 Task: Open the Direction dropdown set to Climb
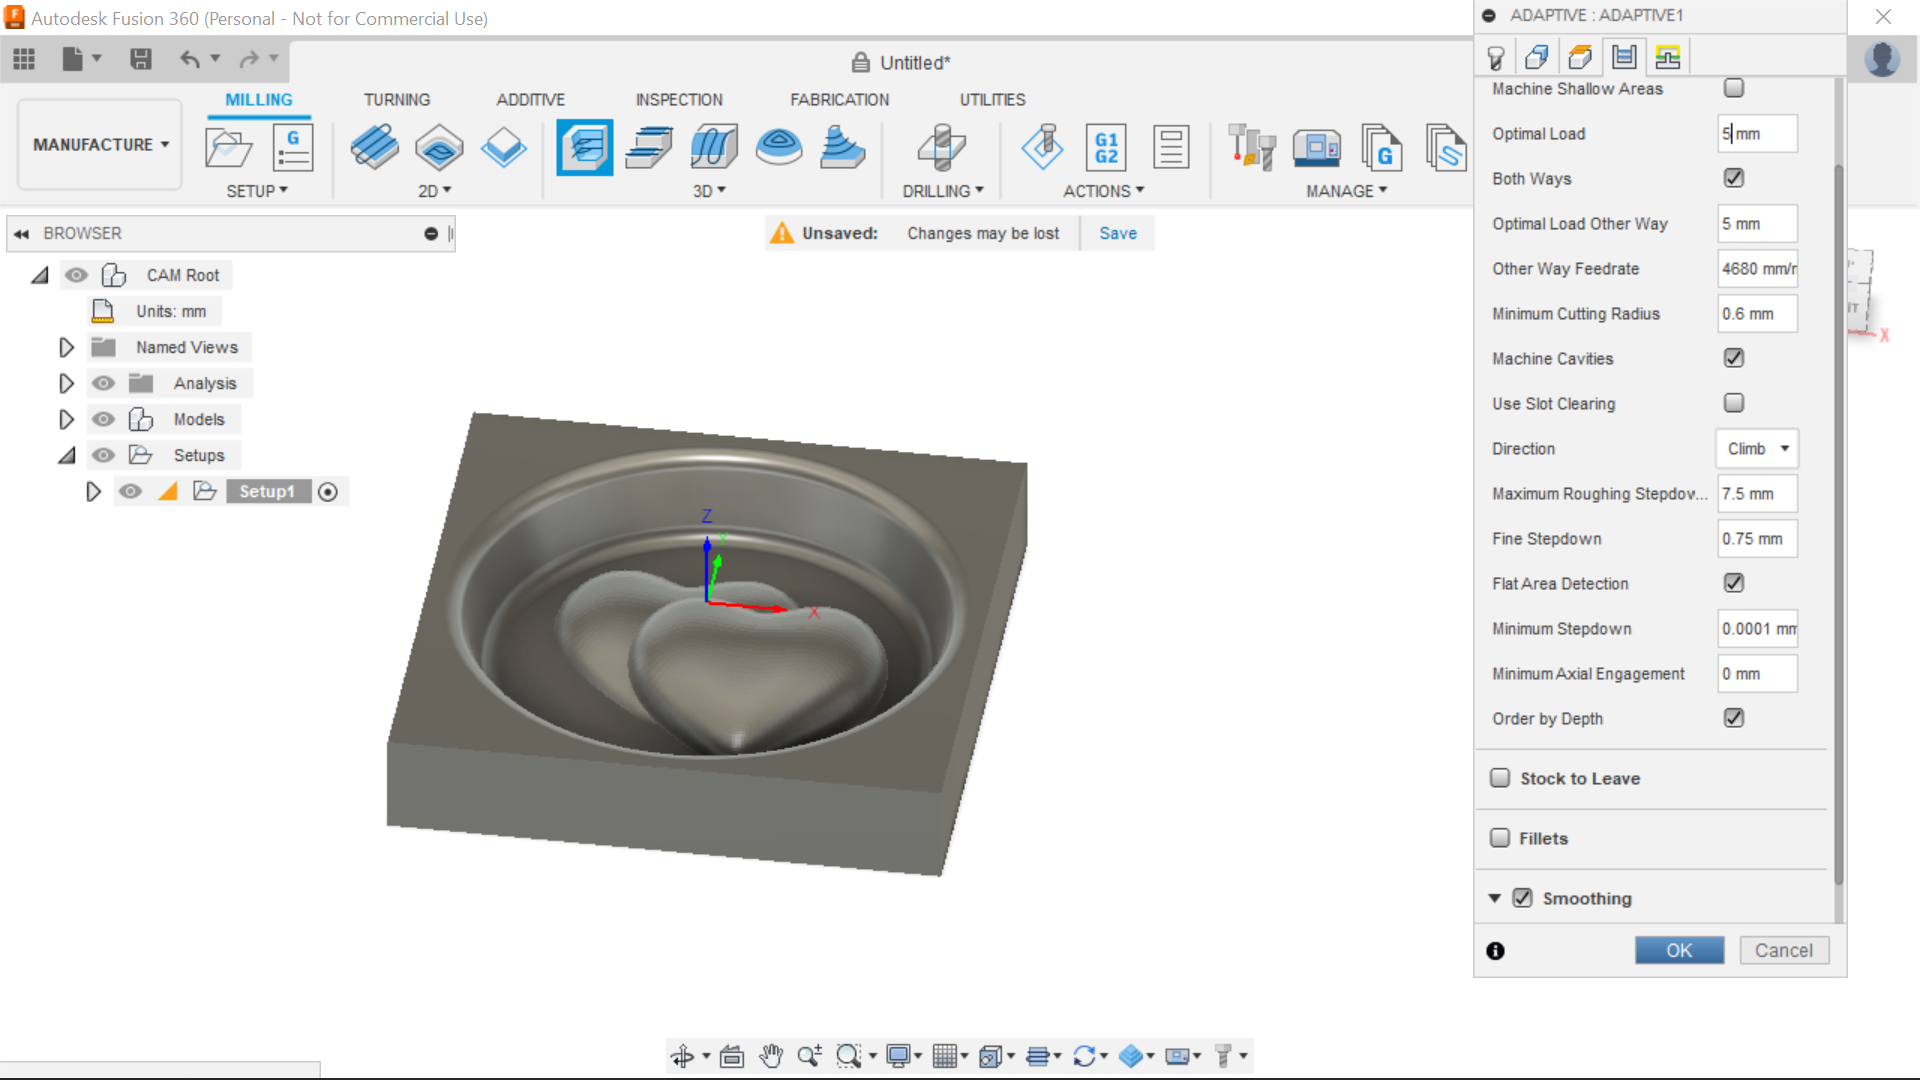(x=1756, y=449)
